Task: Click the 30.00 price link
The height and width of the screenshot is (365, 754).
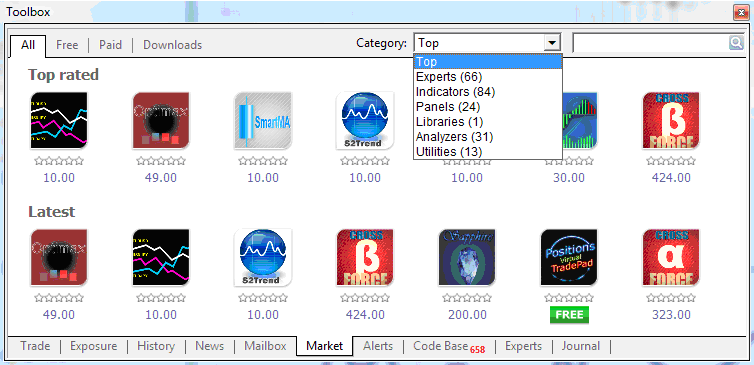Action: pyautogui.click(x=569, y=178)
